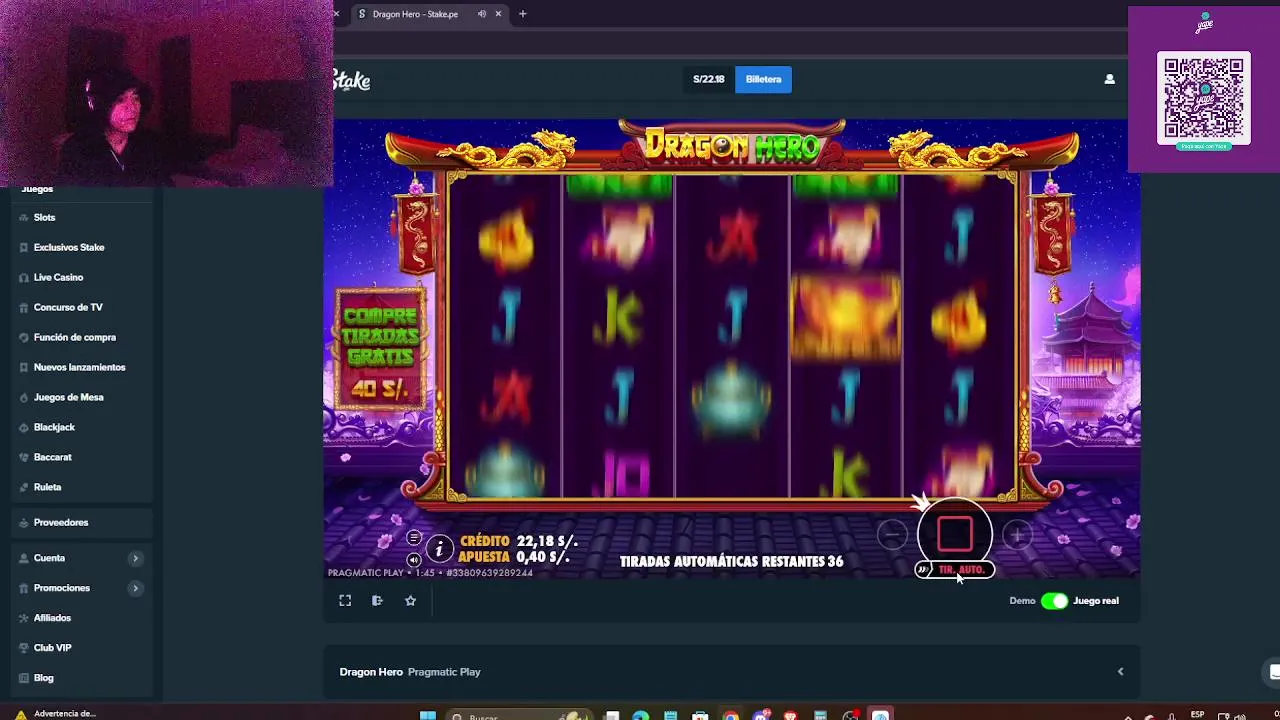
Task: Go to Juegos de Mesa
Action: tap(68, 397)
